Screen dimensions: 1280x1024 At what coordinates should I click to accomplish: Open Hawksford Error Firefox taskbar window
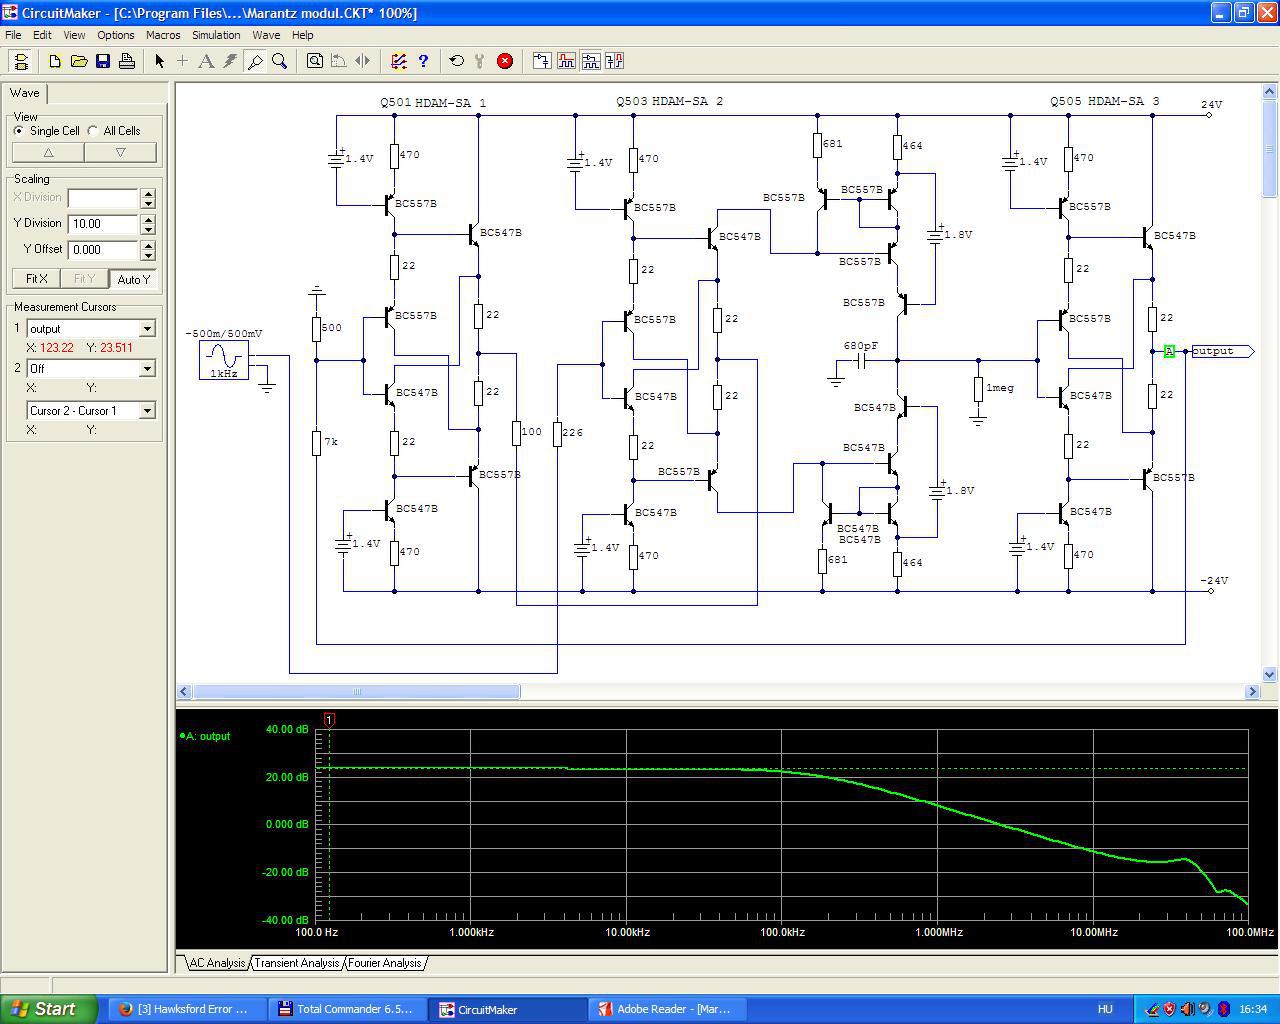tap(187, 1009)
